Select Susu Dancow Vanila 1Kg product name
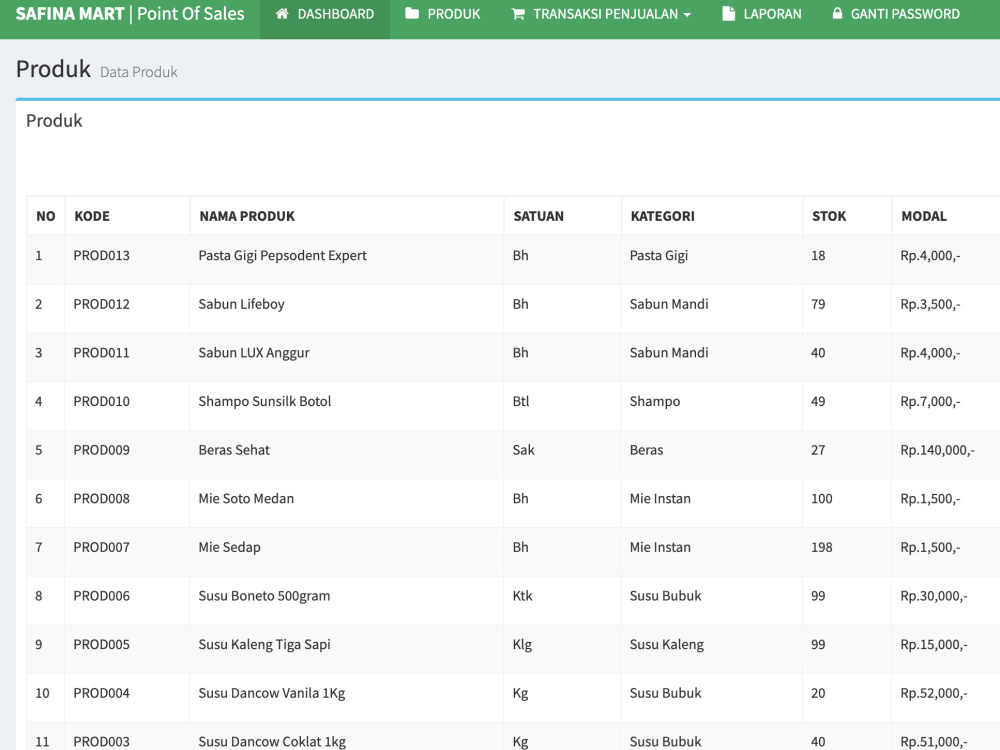The height and width of the screenshot is (750, 1000). click(x=272, y=693)
